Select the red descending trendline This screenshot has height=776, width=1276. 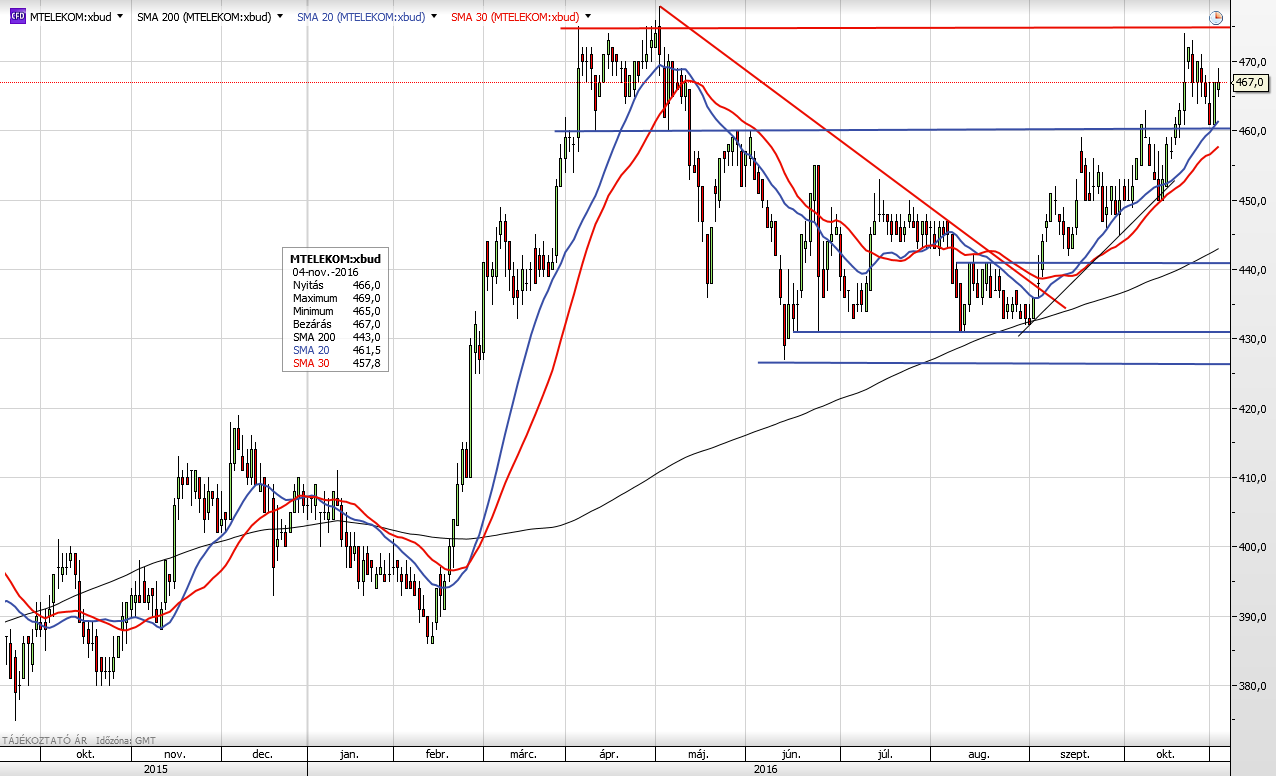tap(860, 157)
